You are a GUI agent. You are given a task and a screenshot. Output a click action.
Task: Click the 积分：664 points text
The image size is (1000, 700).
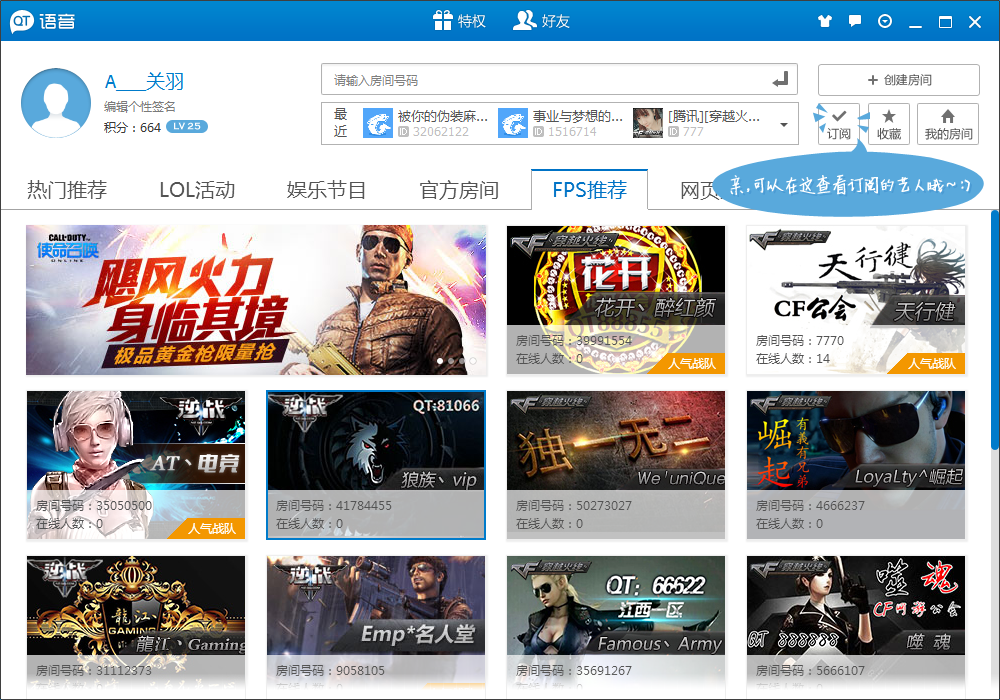point(132,127)
